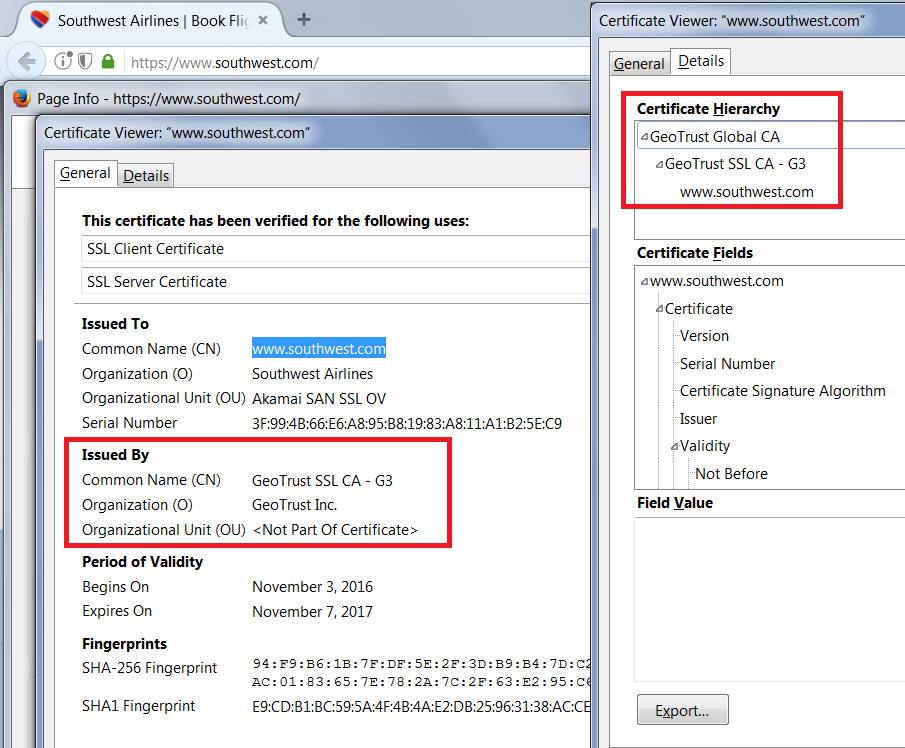Click the 'Akamai SAN SSL OV' Organizational Unit value
Viewport: 905px width, 748px height.
[319, 399]
